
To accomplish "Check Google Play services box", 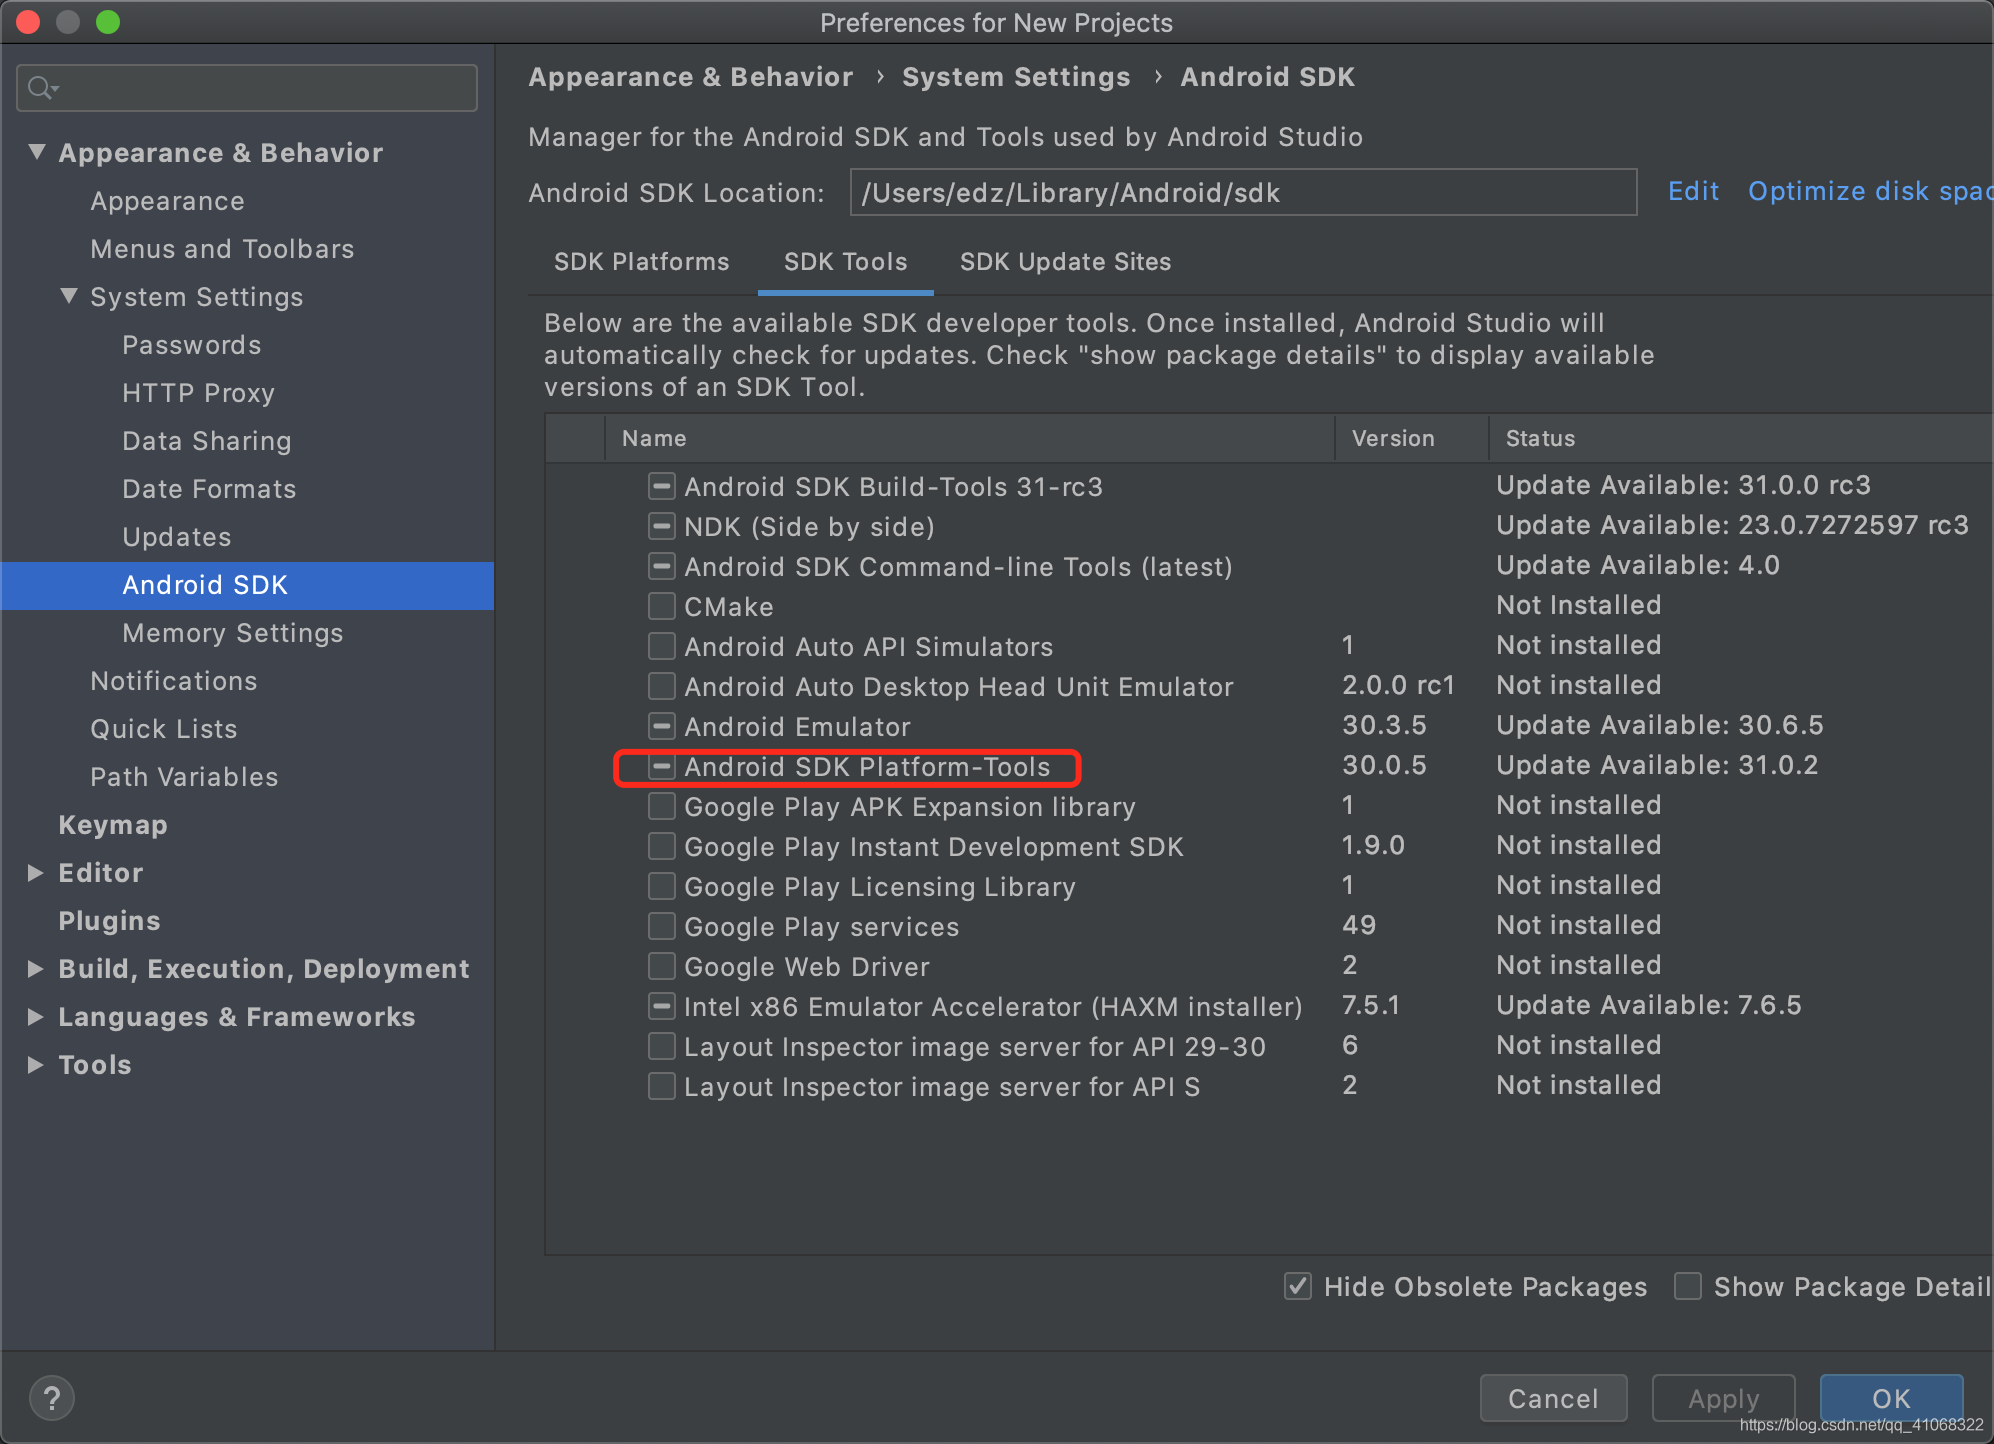I will (x=661, y=927).
